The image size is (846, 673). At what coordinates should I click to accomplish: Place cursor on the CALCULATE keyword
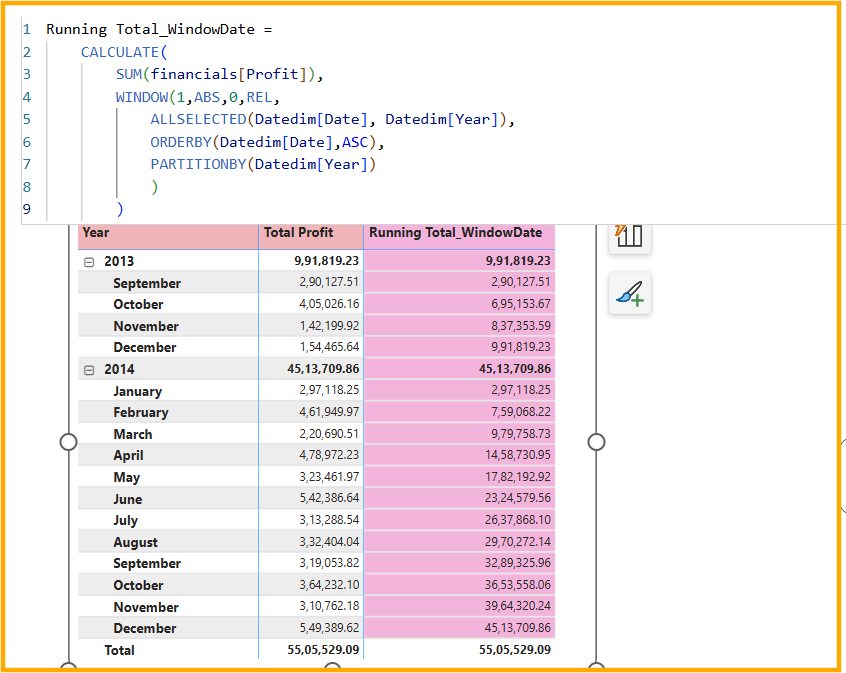pos(121,51)
